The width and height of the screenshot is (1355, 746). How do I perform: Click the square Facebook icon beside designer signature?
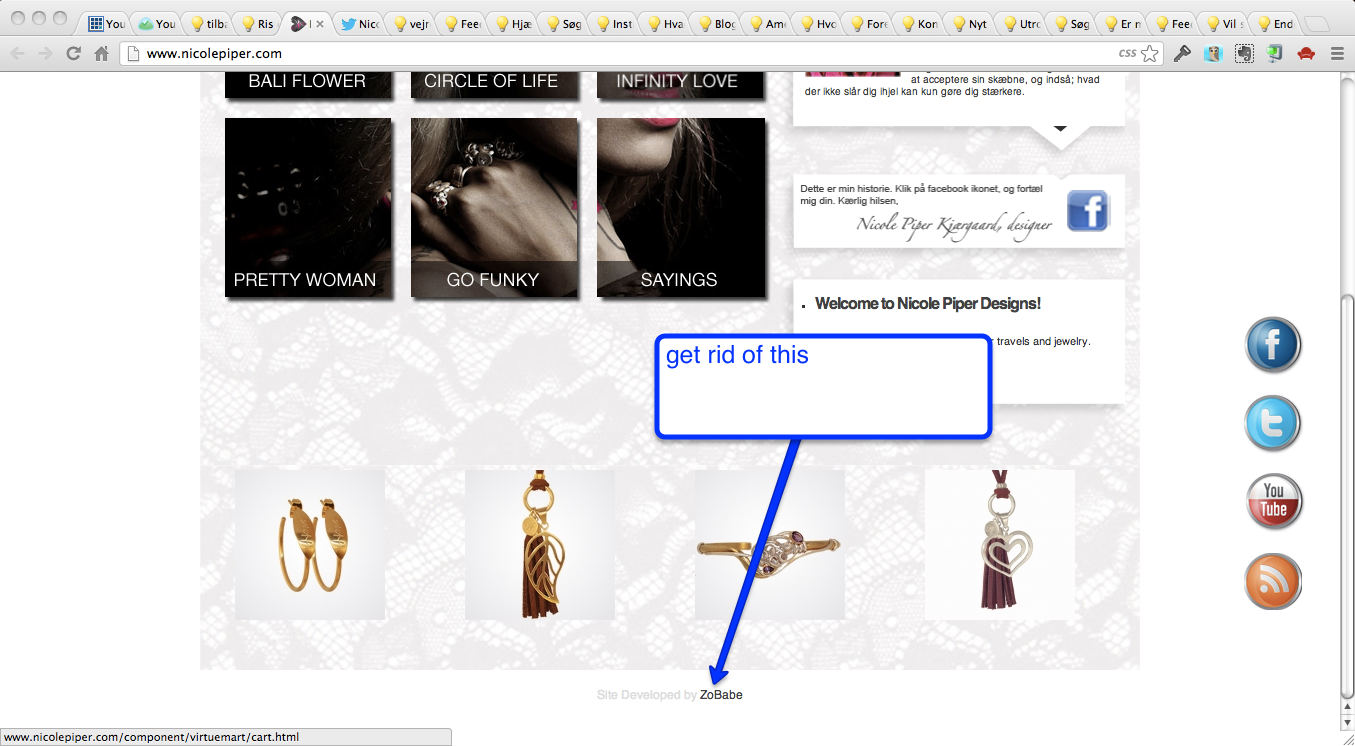tap(1087, 211)
